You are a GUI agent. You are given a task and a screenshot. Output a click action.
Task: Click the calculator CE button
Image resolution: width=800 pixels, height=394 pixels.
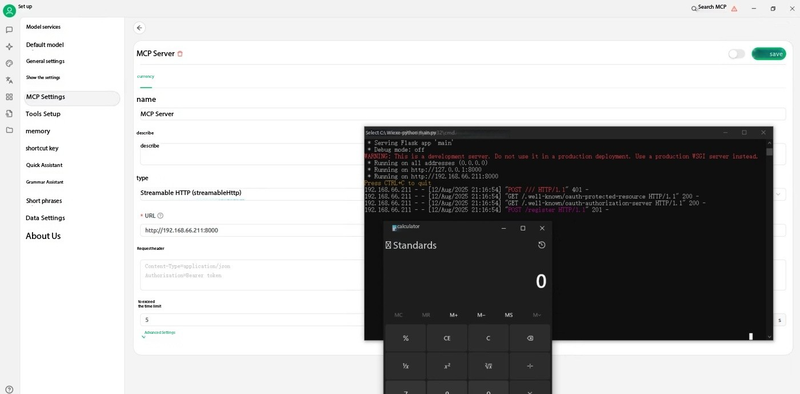pyautogui.click(x=447, y=338)
